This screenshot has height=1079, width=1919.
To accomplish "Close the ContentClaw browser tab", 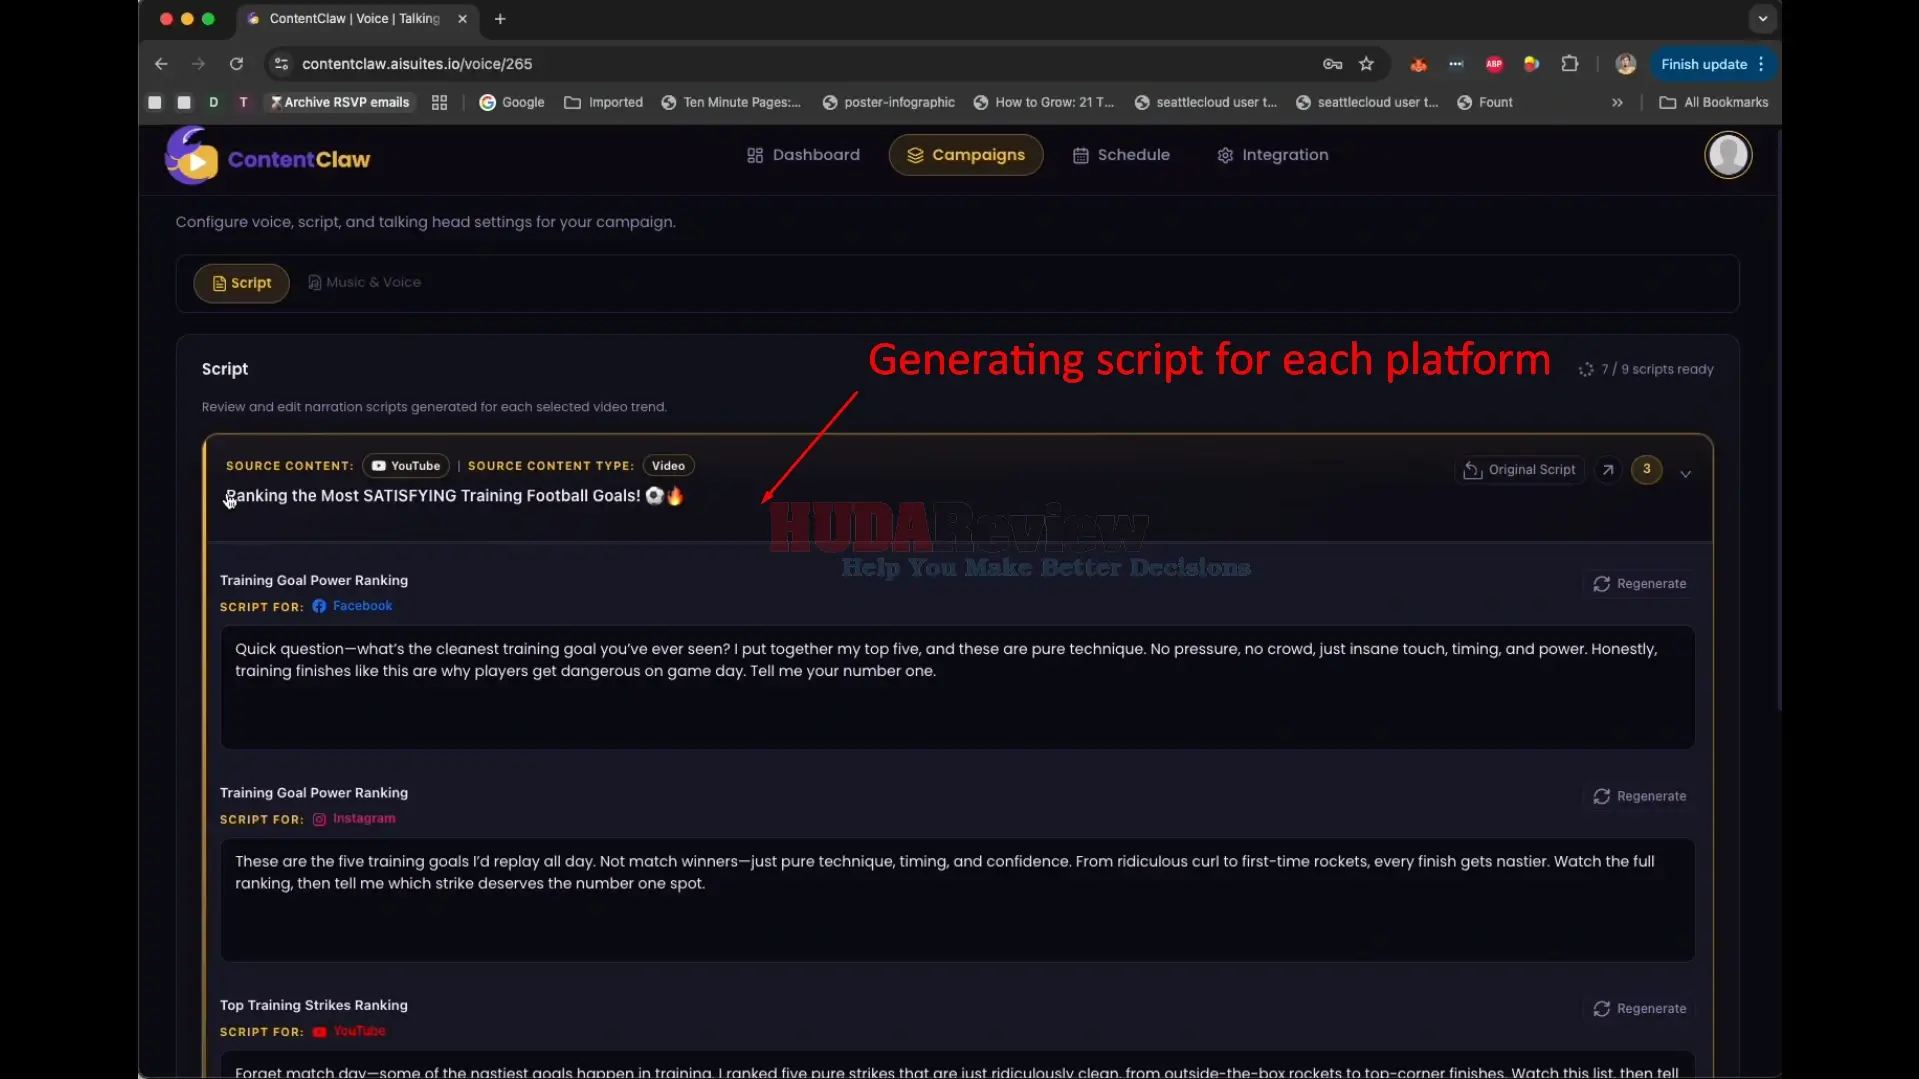I will [x=462, y=19].
